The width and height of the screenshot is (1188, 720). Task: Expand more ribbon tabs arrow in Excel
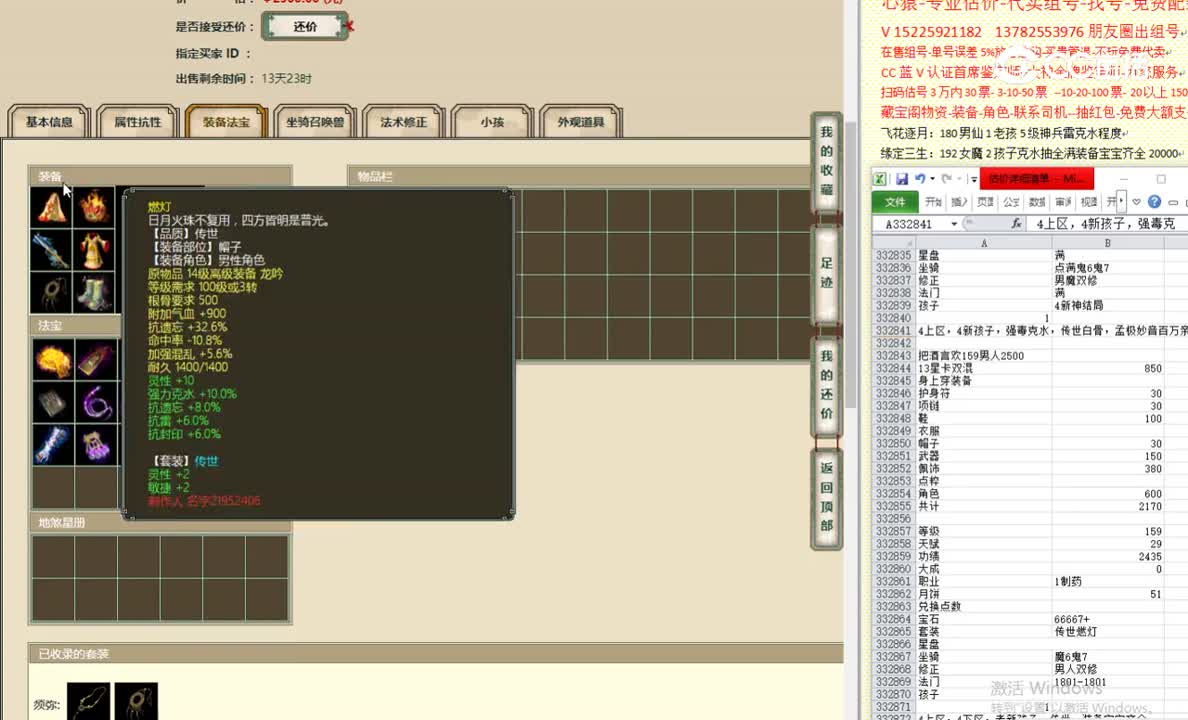tap(1121, 202)
